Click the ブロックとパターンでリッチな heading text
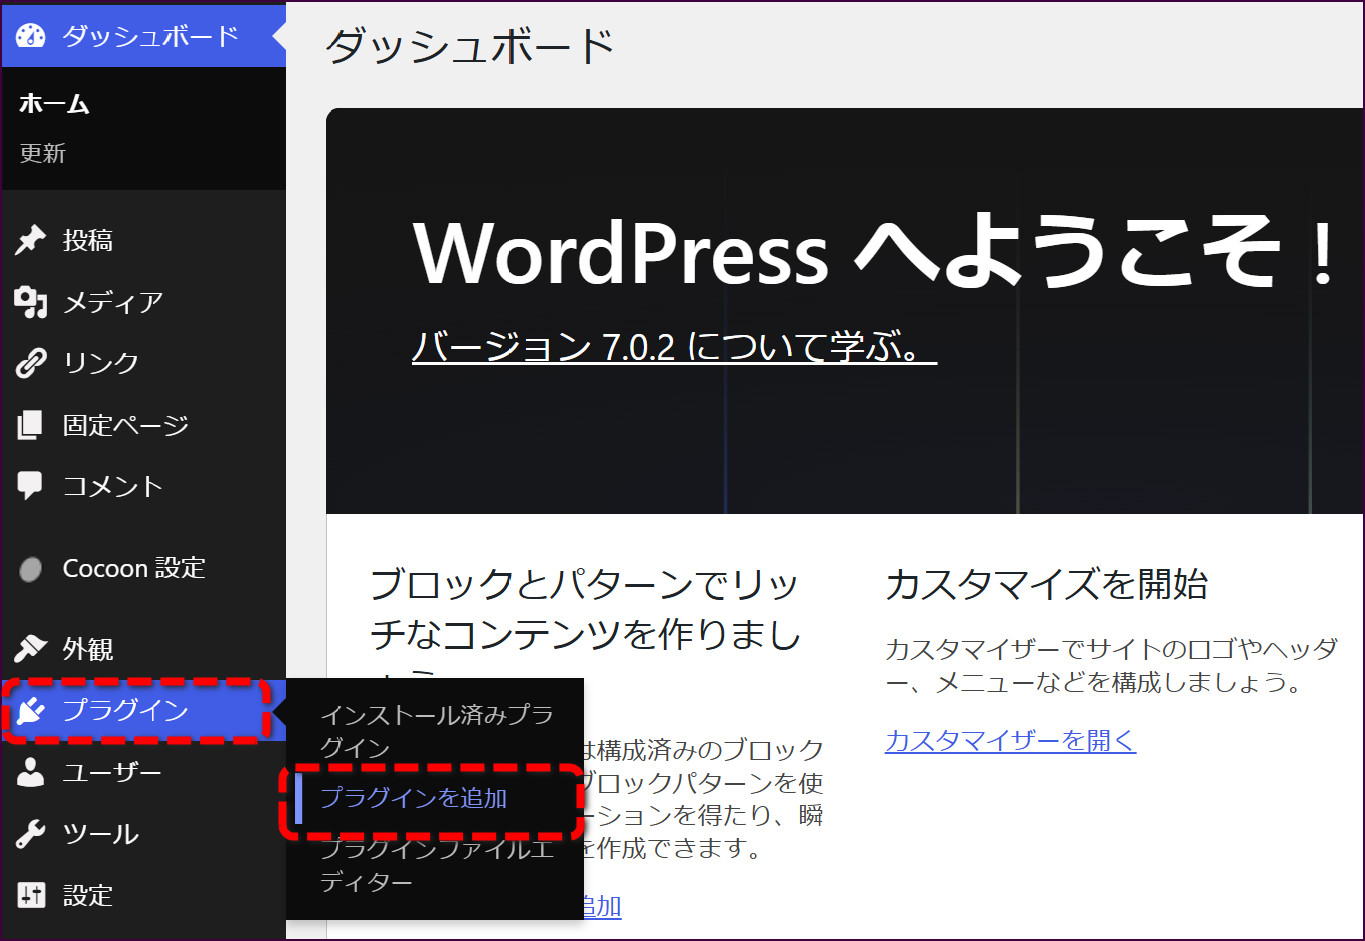Screen dimensions: 1365x941 pos(585,609)
